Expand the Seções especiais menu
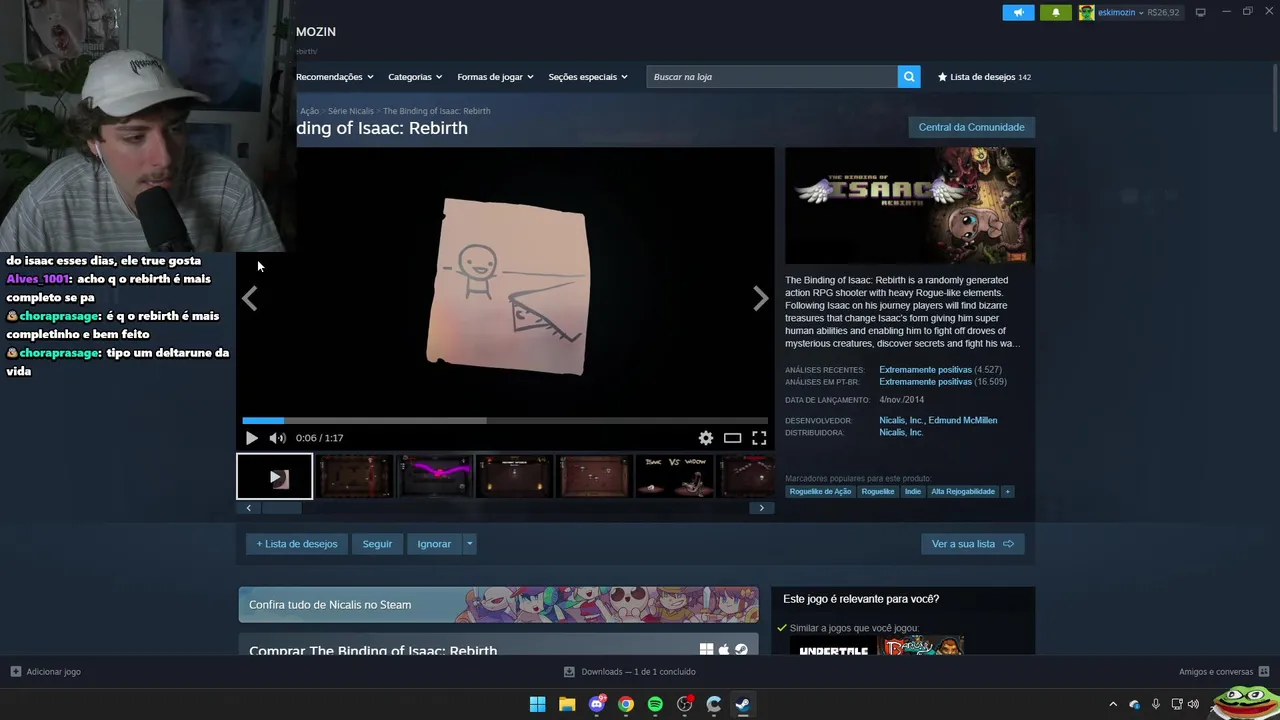1280x720 pixels. pos(588,77)
